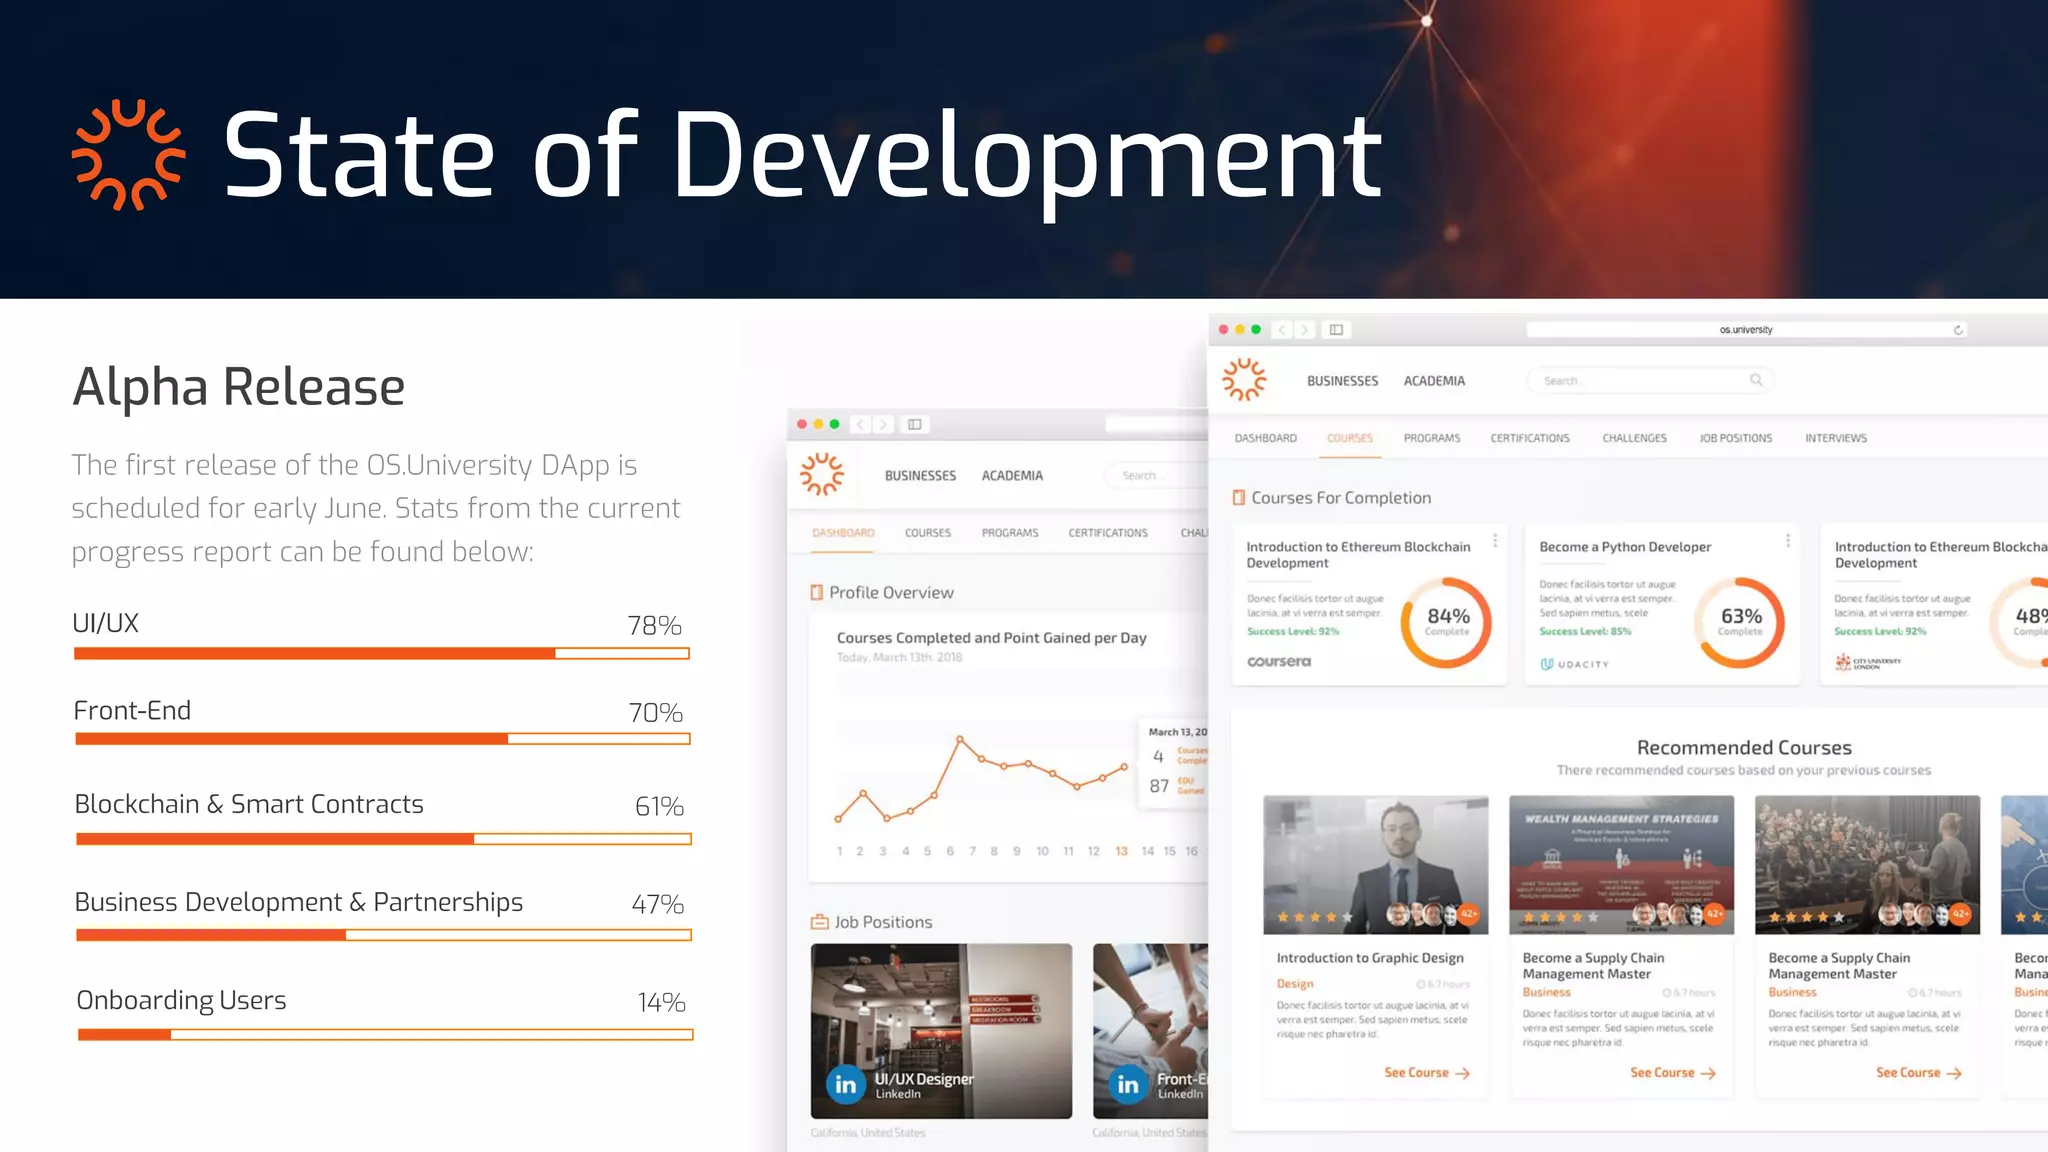This screenshot has height=1152, width=2048.
Task: Click the 'Recommended Courses' heading
Action: 1744,747
